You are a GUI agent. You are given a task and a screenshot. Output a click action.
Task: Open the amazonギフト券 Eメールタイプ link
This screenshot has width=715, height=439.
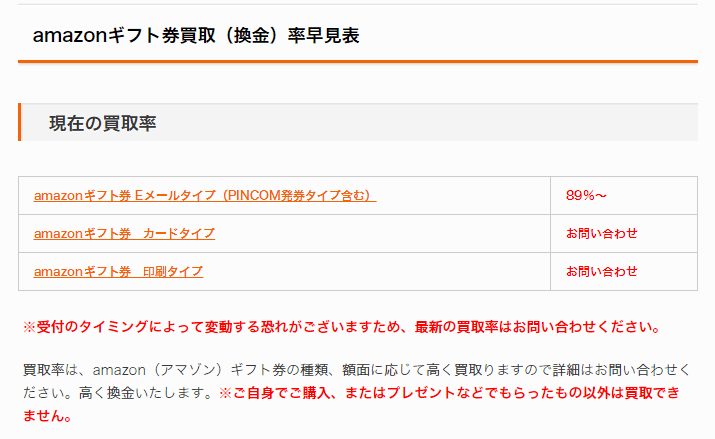pos(205,196)
